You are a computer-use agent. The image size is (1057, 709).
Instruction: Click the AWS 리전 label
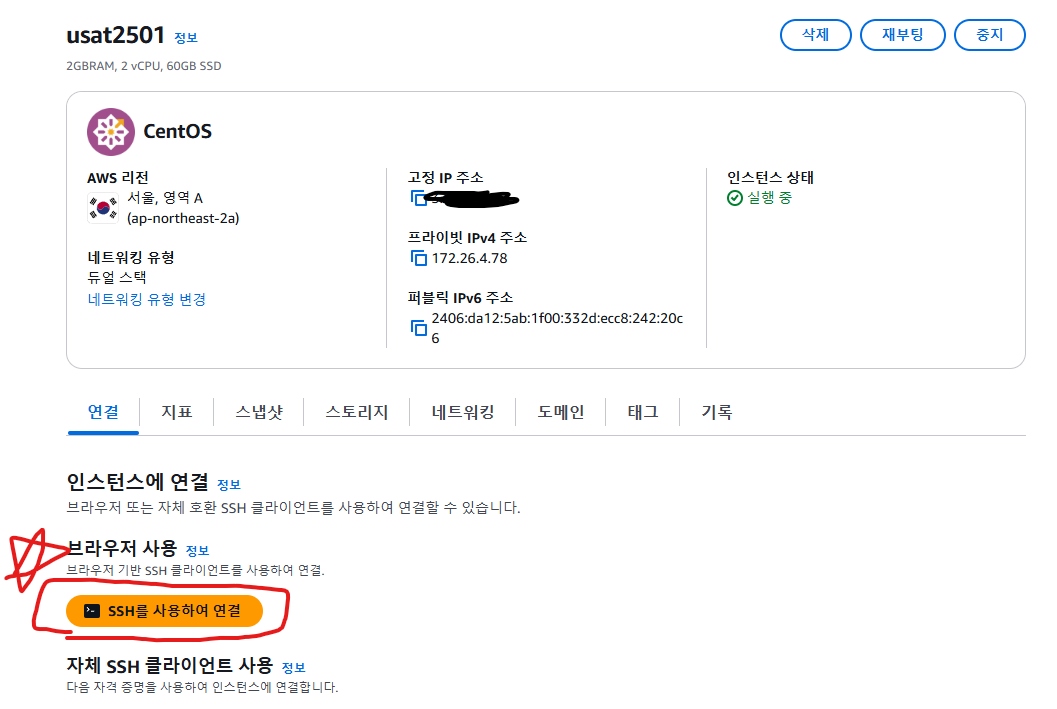[118, 178]
